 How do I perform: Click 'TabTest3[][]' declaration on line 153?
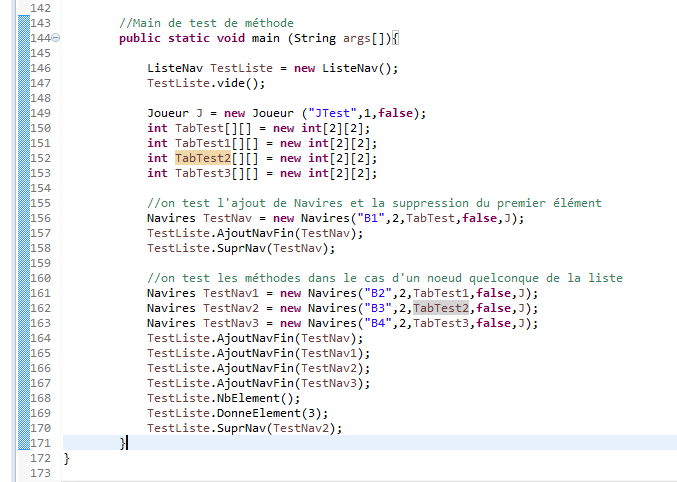point(217,173)
